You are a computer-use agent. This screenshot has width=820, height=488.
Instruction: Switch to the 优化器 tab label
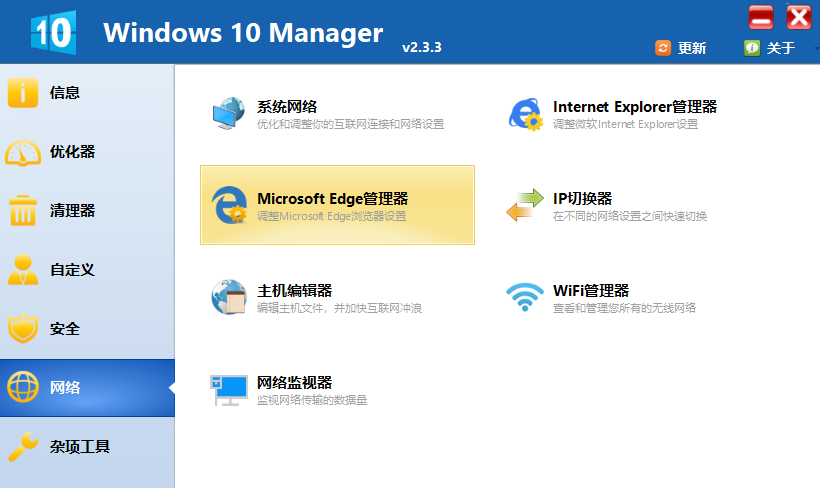pos(72,152)
